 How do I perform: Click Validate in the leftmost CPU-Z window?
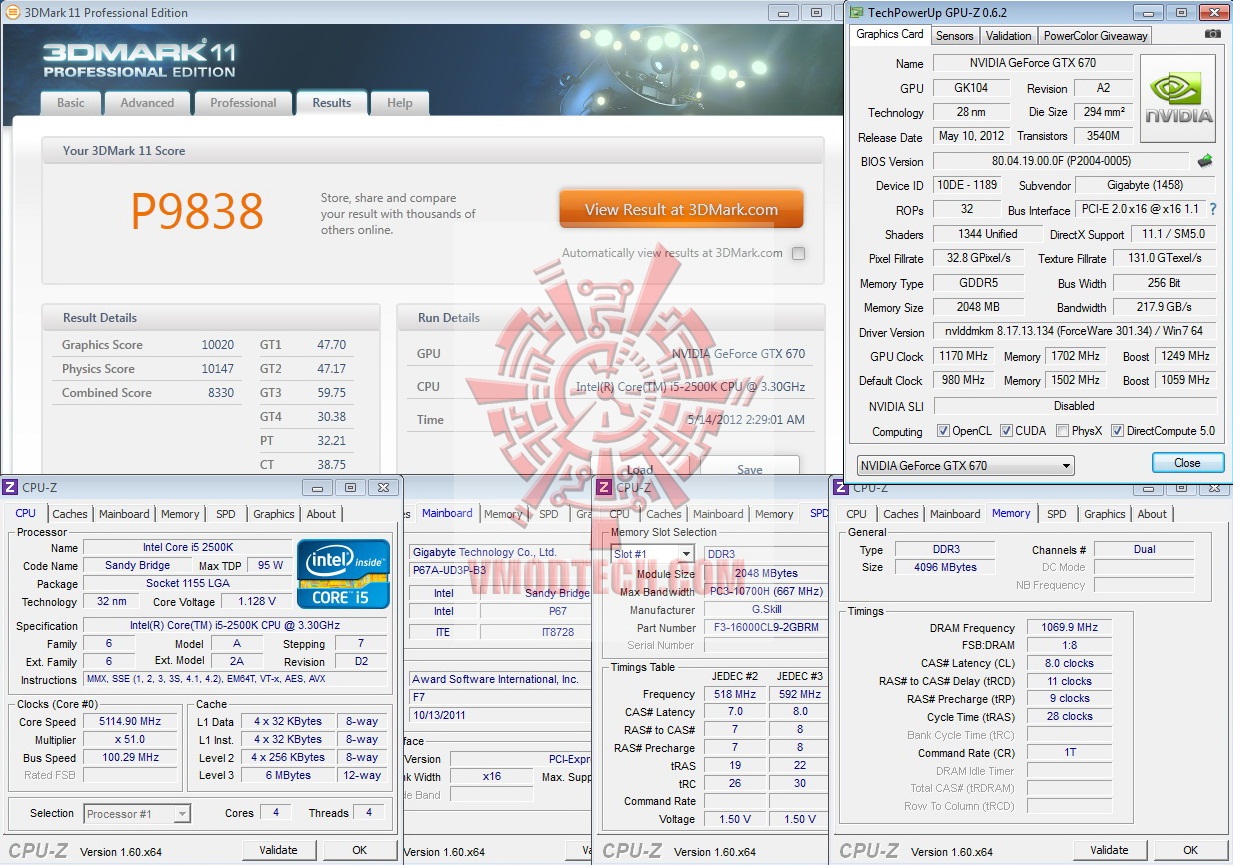point(278,850)
